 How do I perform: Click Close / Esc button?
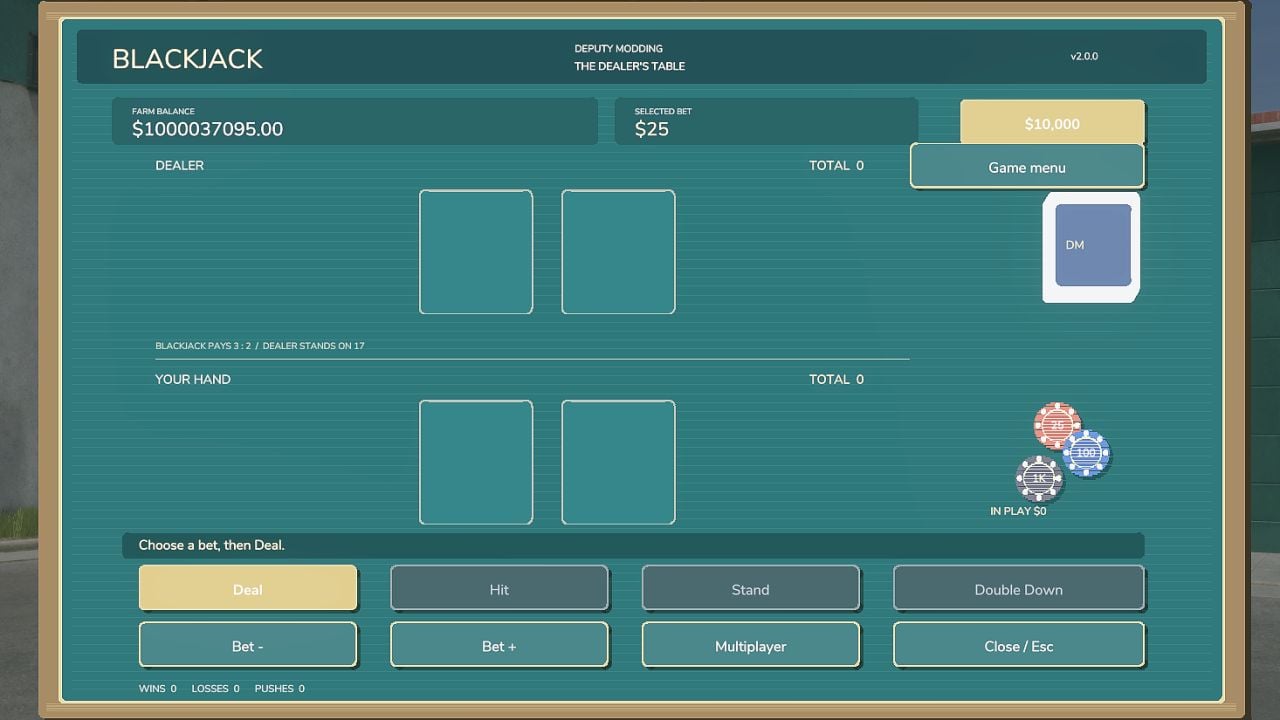(x=1018, y=646)
